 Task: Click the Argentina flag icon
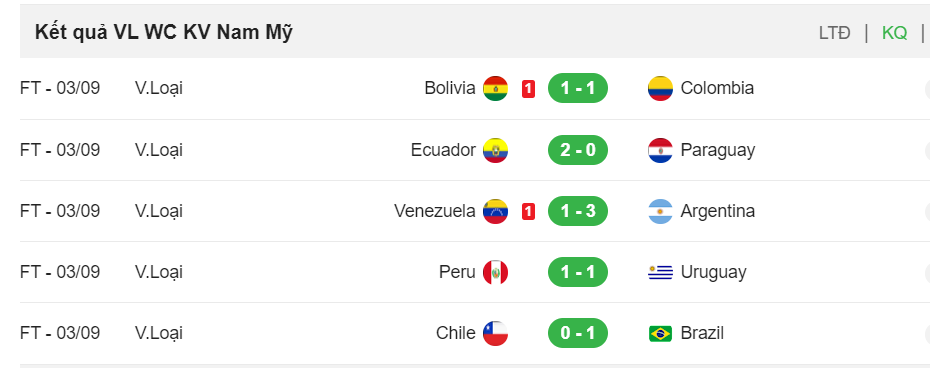[x=660, y=211]
